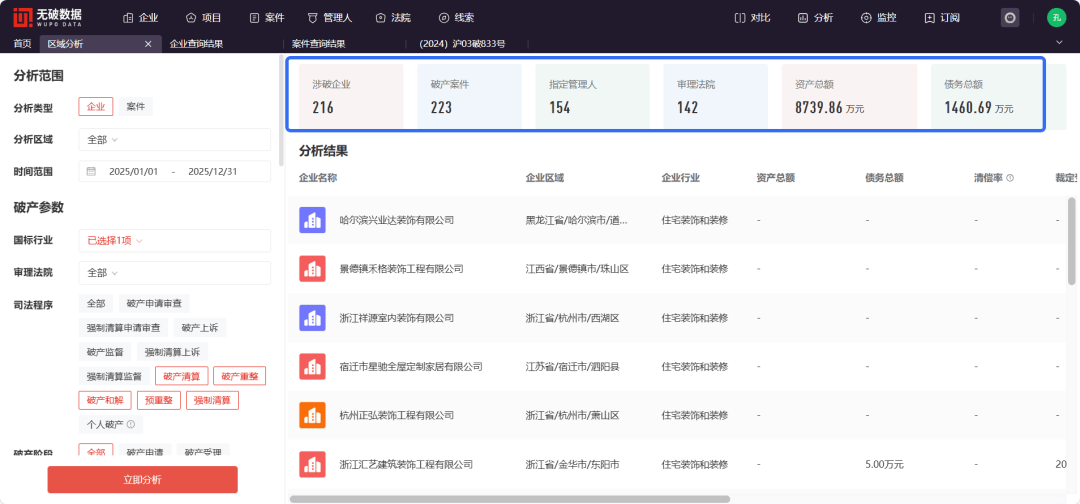Click the horizontal scrollbar under results table
1080x504 pixels.
[510, 498]
